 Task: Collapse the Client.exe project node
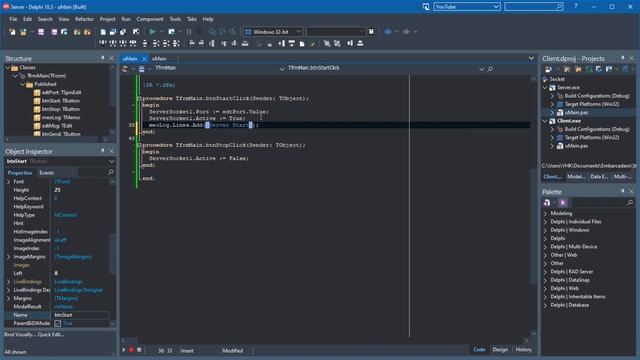[x=545, y=121]
